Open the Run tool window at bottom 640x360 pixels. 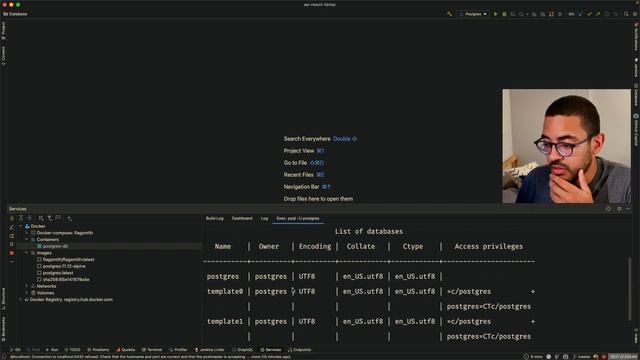point(52,350)
